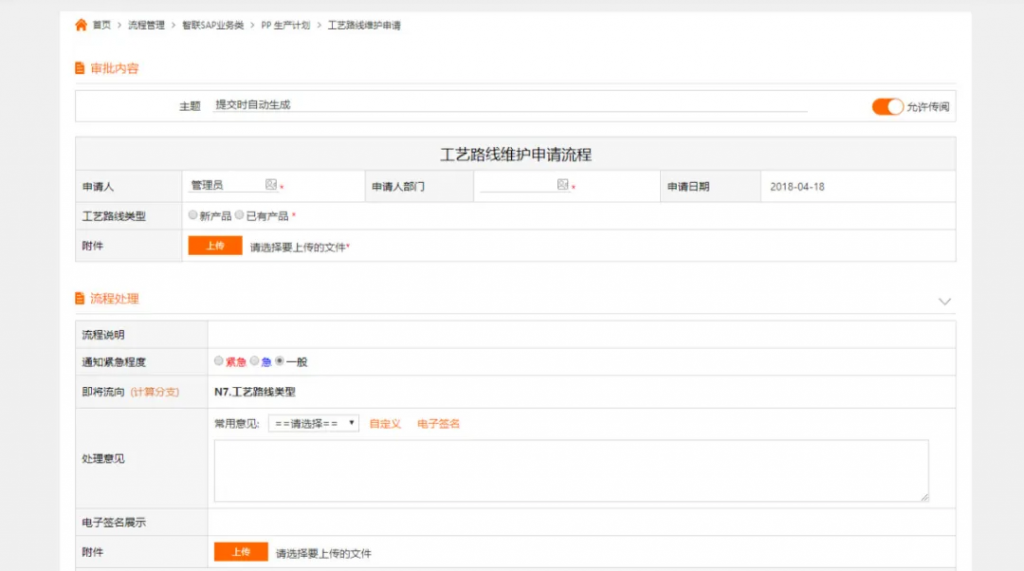Screen dimensions: 1024x571
Task: Open PP 生产计划 breadcrumb link
Action: pos(285,25)
